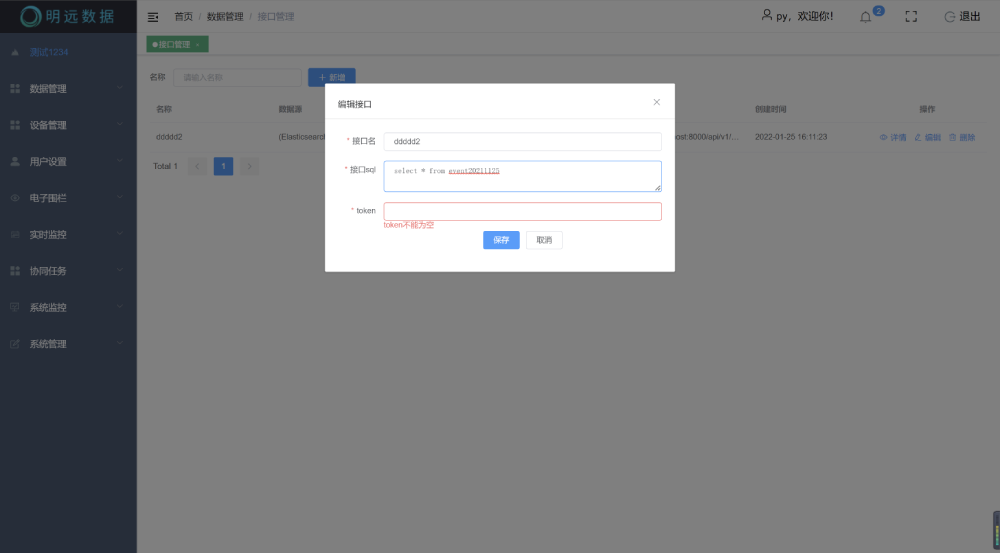Click the 取消 button
The width and height of the screenshot is (1000, 553).
[544, 240]
